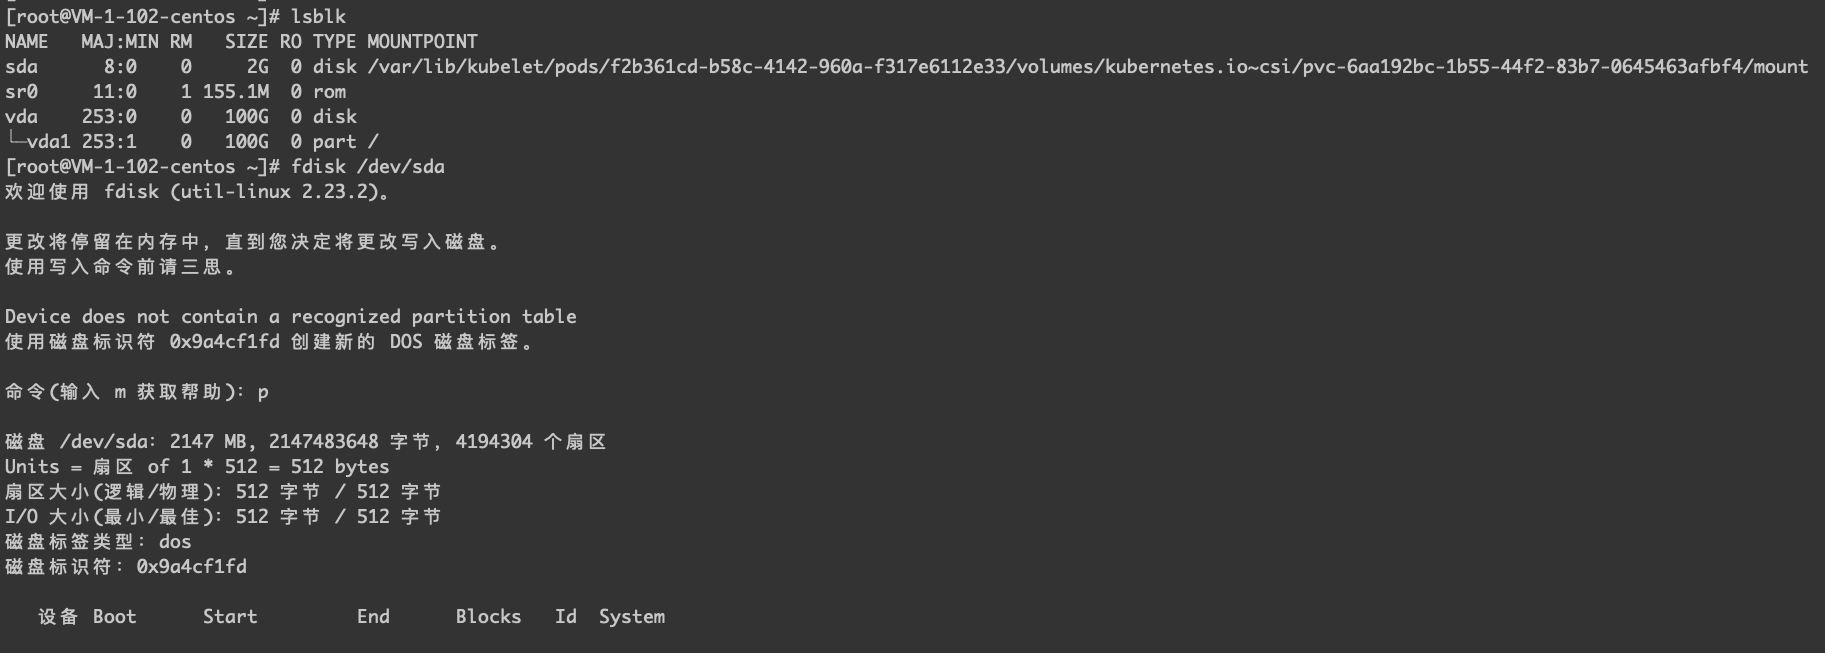Viewport: 1825px width, 653px height.
Task: Click the 155.1M size value
Action: click(235, 92)
